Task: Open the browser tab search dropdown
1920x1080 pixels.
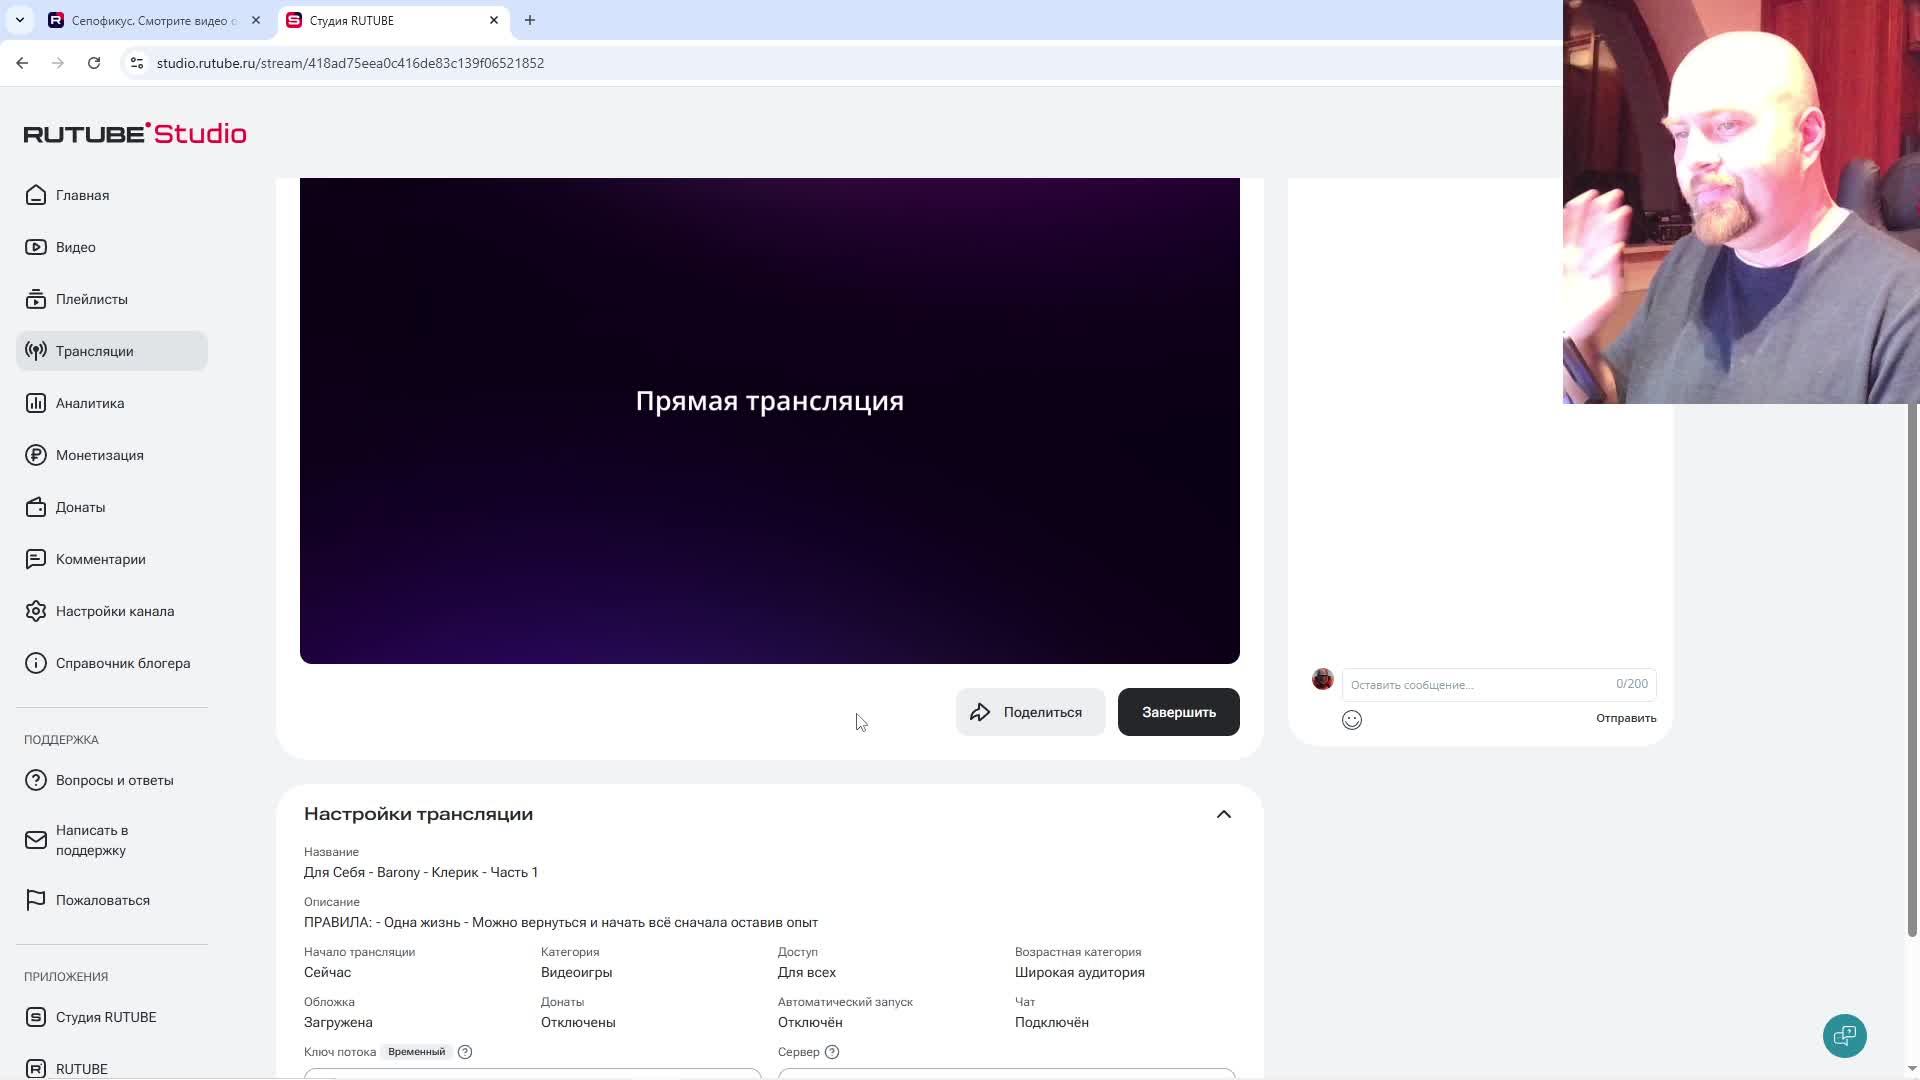Action: pos(19,20)
